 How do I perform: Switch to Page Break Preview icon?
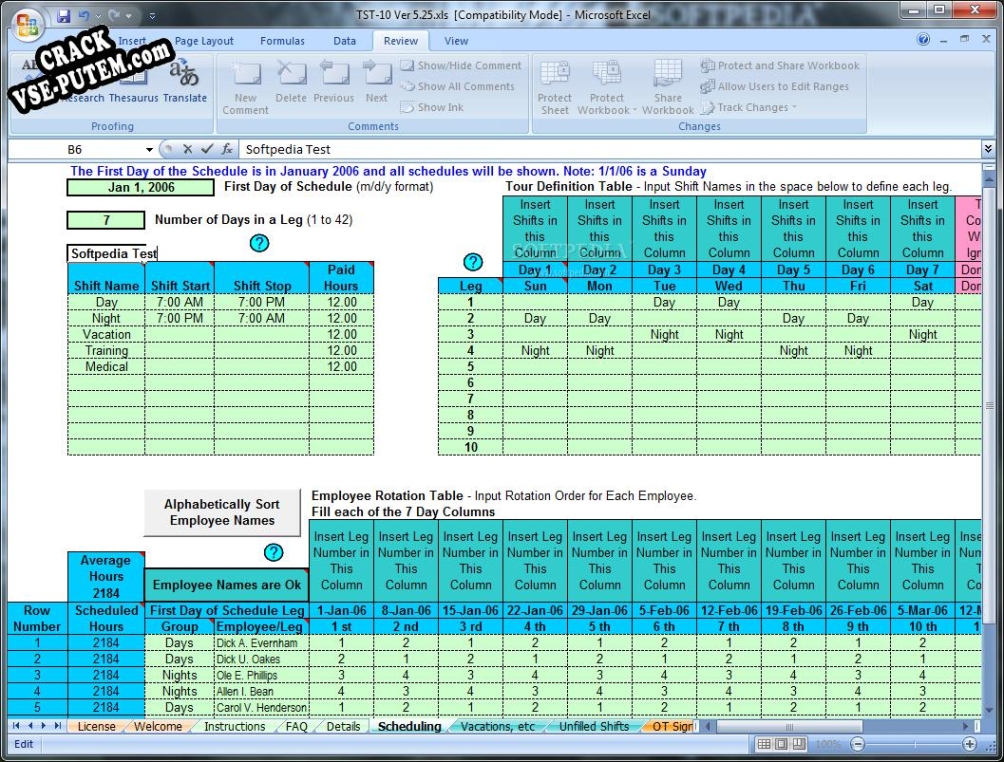[x=798, y=744]
